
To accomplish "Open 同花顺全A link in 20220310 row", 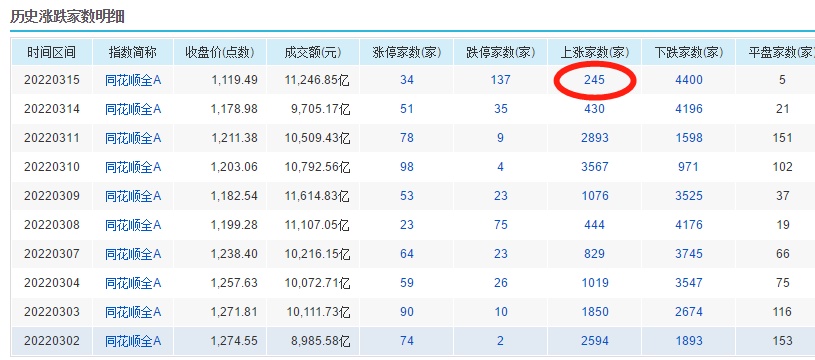I will pos(134,167).
